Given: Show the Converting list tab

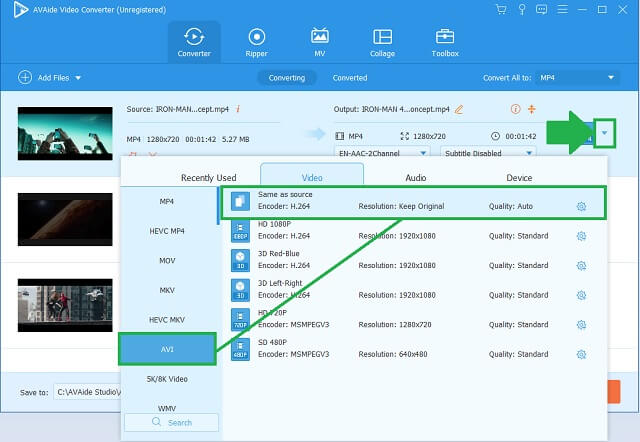Looking at the screenshot, I should 287,78.
